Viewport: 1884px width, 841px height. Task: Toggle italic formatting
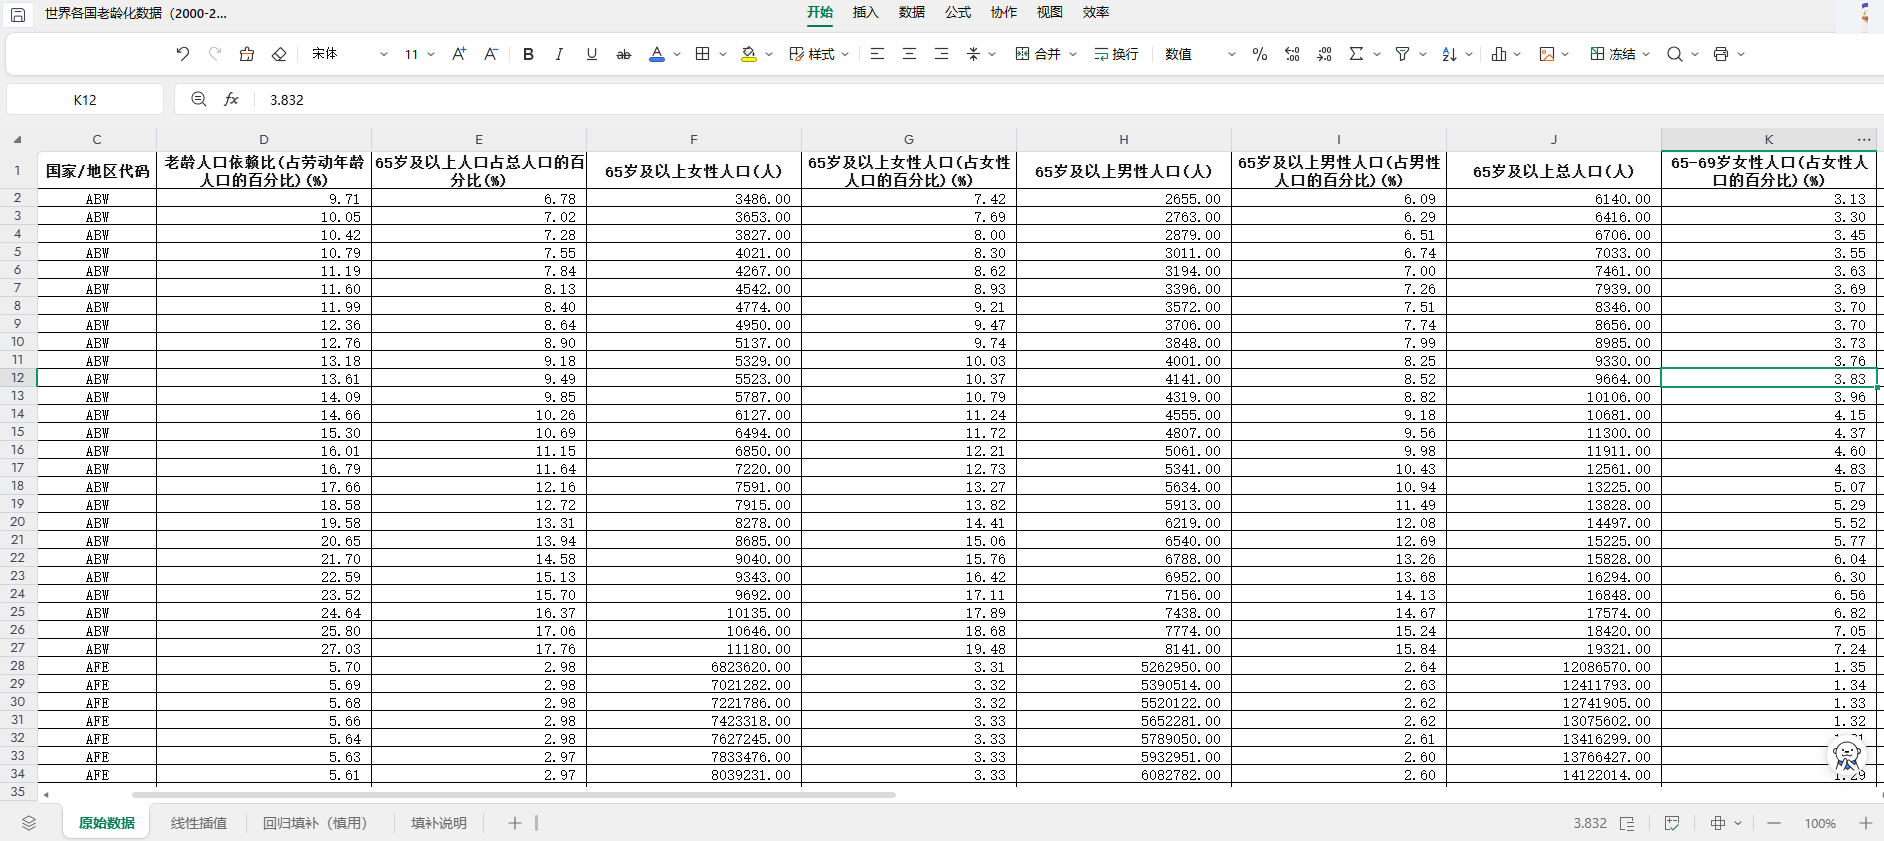pyautogui.click(x=559, y=54)
